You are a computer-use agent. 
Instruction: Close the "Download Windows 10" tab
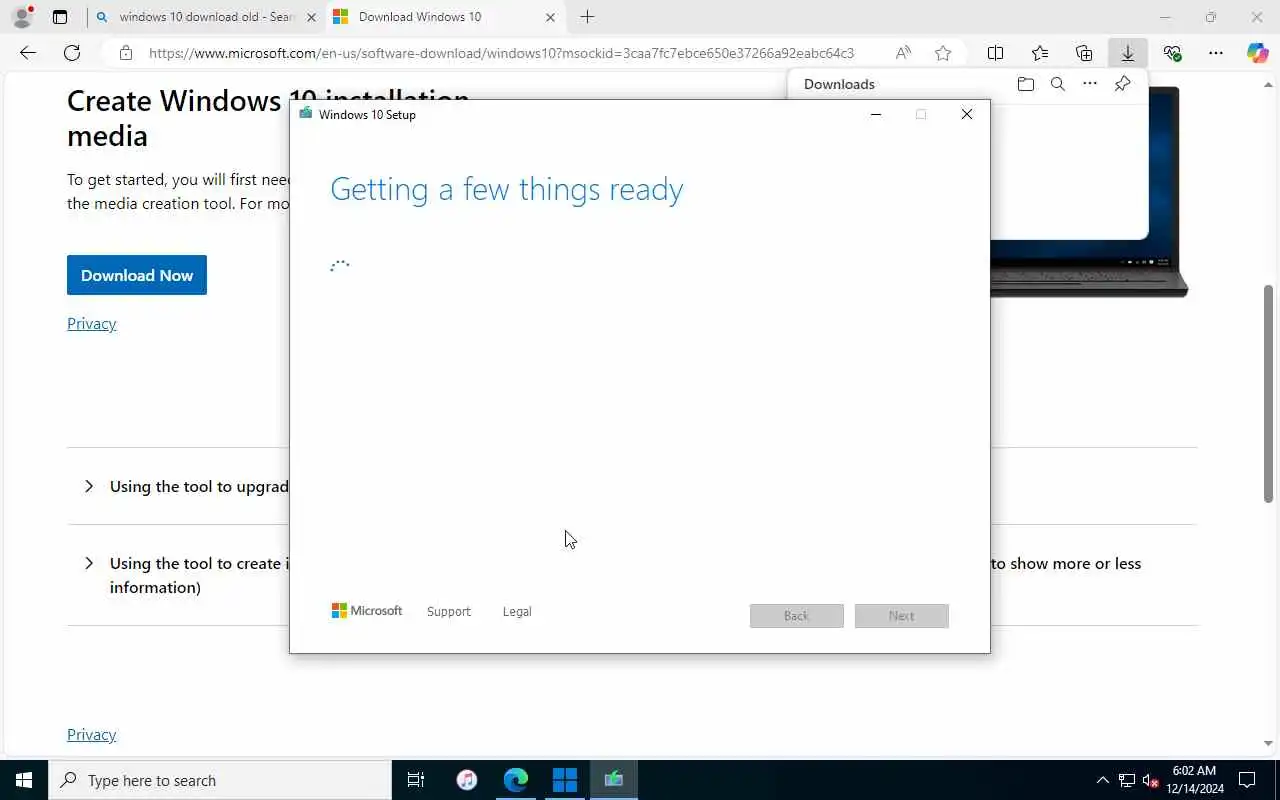550,17
